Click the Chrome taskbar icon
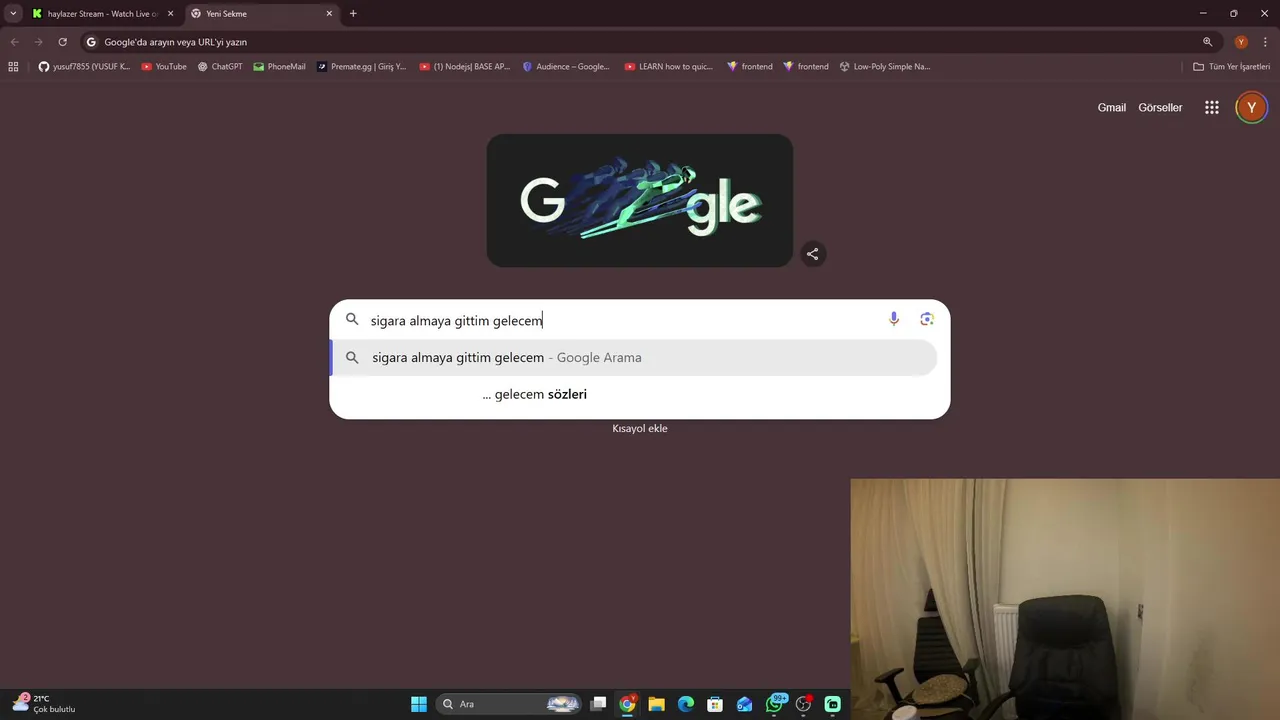 pos(627,704)
